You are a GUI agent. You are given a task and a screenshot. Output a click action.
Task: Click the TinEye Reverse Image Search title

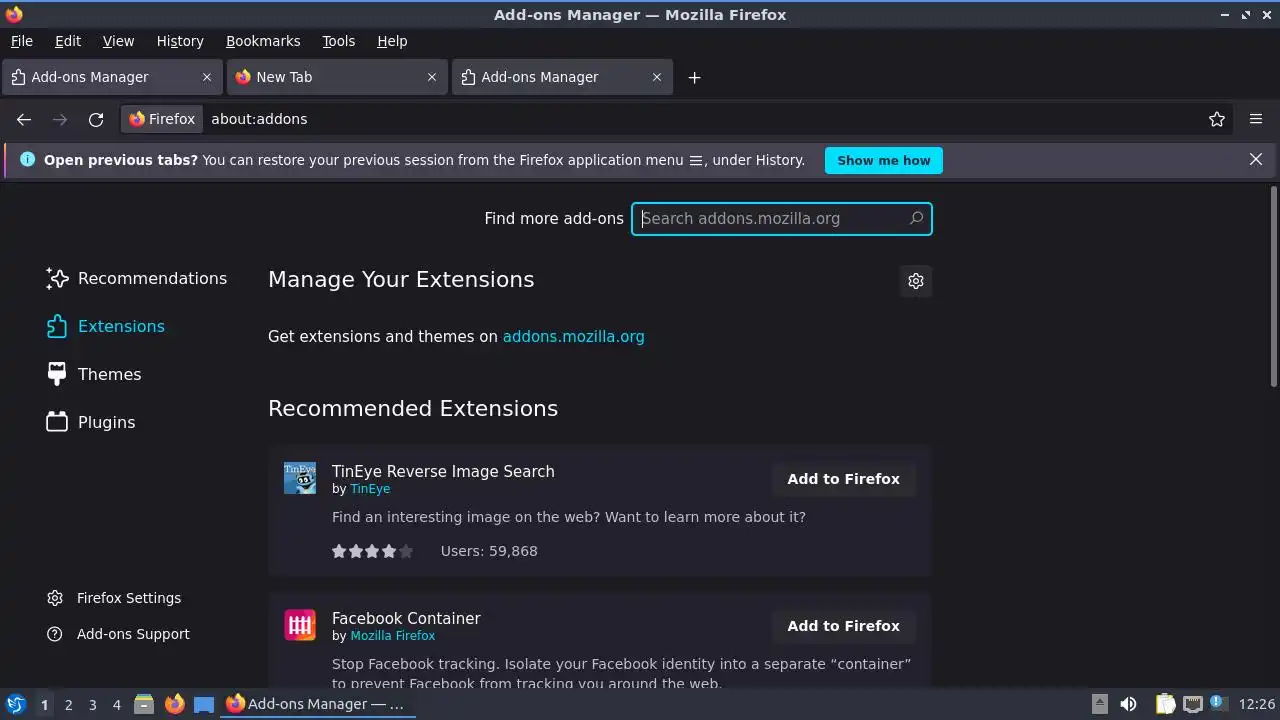point(443,471)
